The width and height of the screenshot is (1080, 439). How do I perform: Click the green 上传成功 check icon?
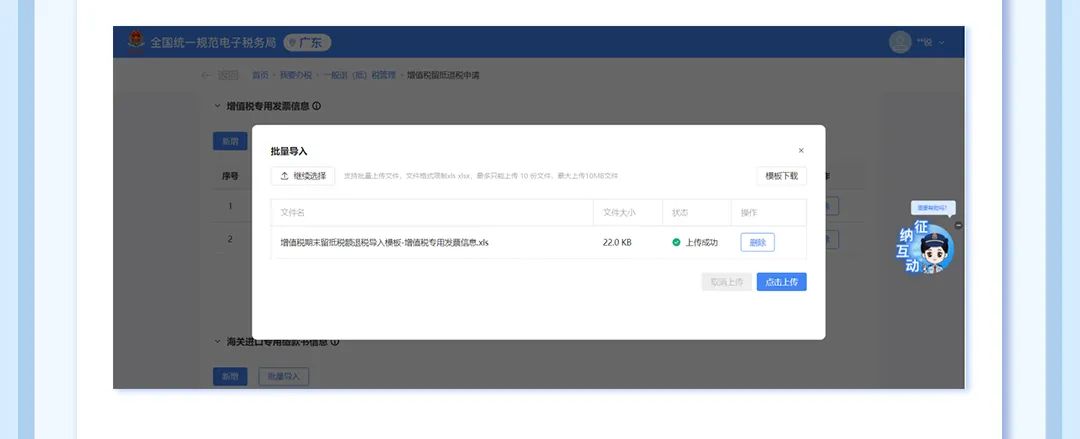tap(676, 243)
